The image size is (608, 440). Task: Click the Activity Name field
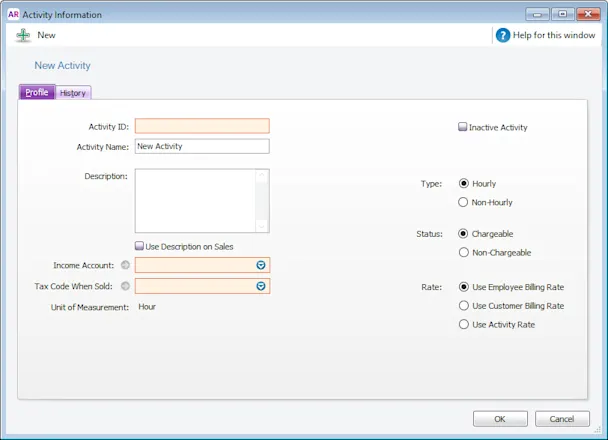coord(202,146)
